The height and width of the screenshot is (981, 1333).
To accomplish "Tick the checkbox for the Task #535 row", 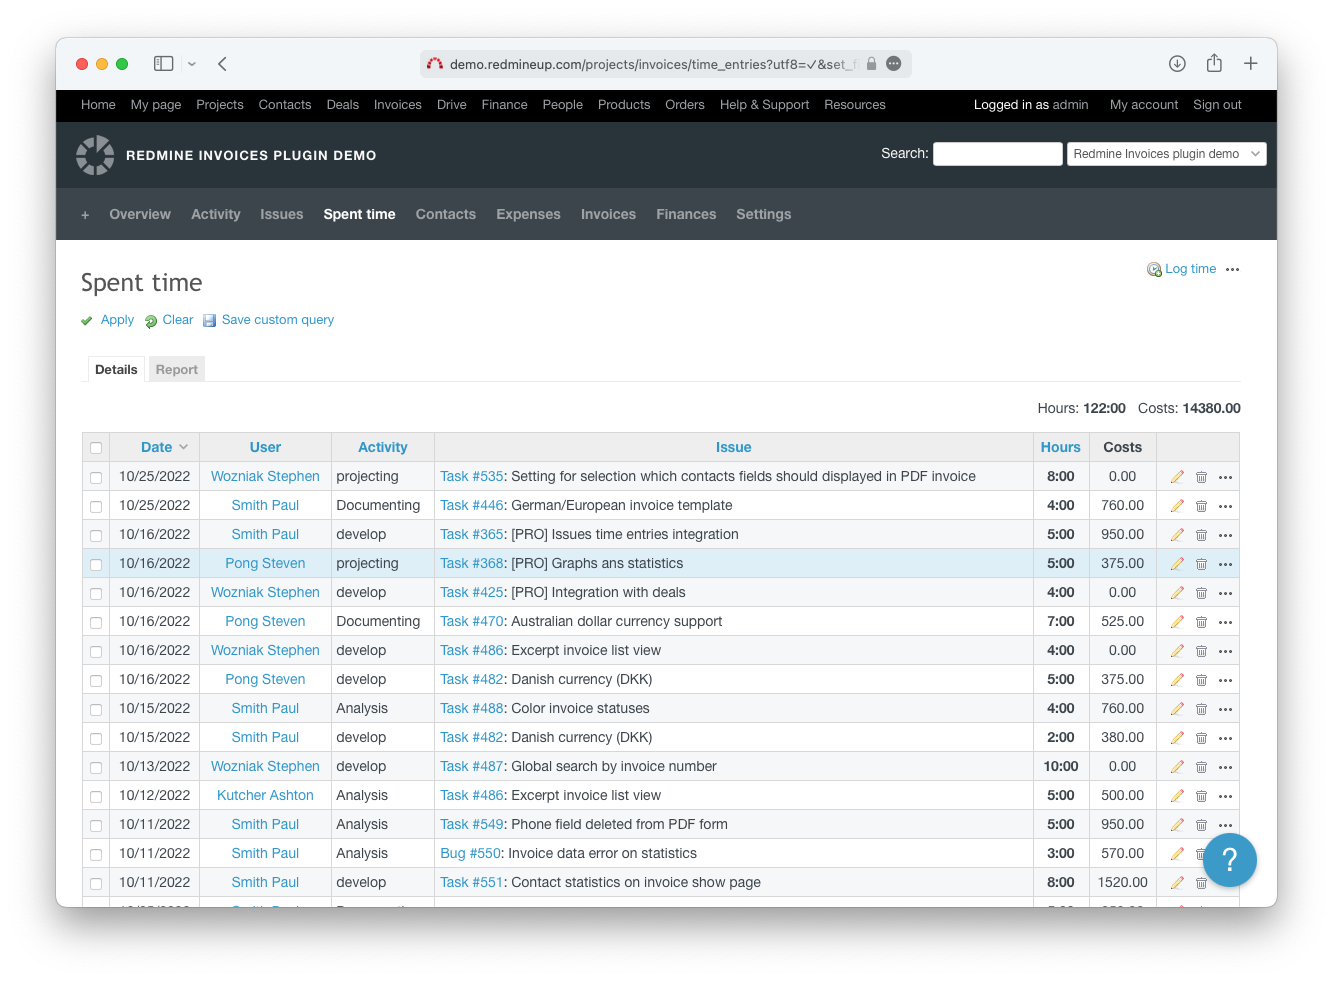I will coord(96,478).
